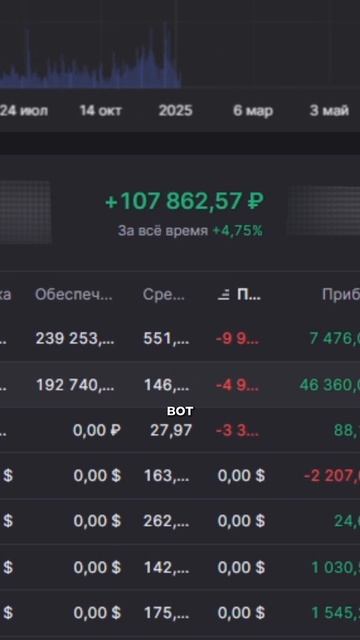Select the row with 239 253 collateral
360x640 pixels.
point(180,339)
